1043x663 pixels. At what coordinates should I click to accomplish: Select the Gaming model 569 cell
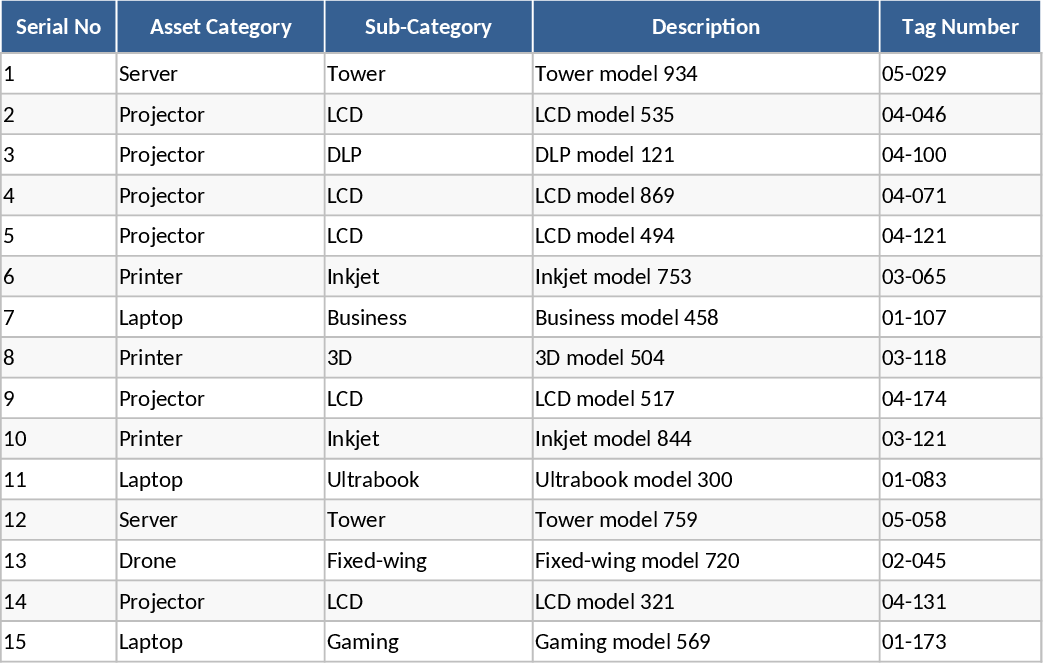(623, 642)
